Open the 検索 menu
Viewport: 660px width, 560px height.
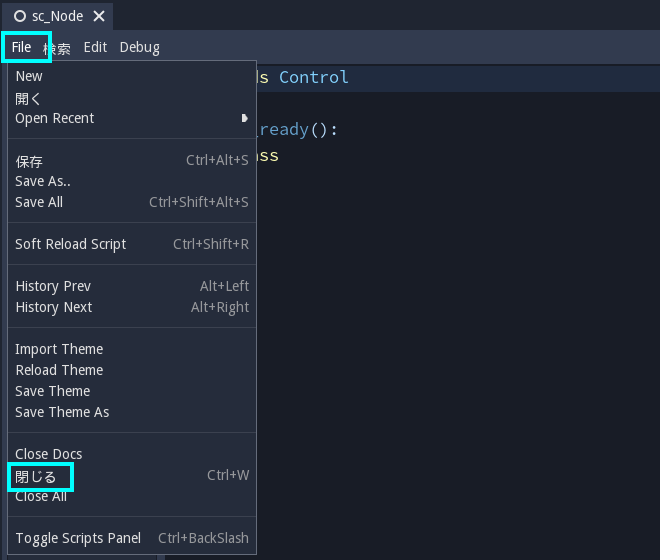57,48
